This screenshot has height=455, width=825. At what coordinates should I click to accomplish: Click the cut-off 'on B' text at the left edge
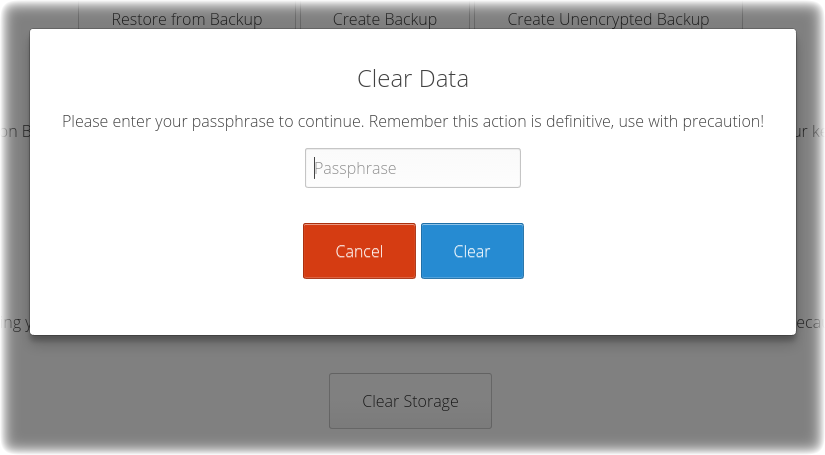click(x=15, y=131)
